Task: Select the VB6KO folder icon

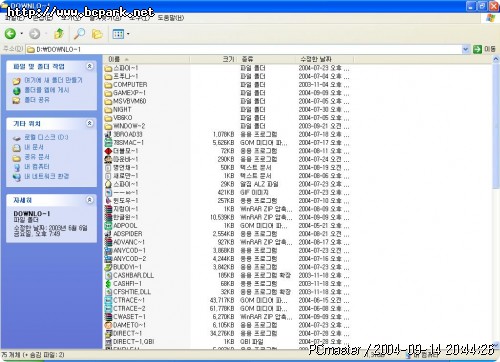Action: click(x=108, y=118)
